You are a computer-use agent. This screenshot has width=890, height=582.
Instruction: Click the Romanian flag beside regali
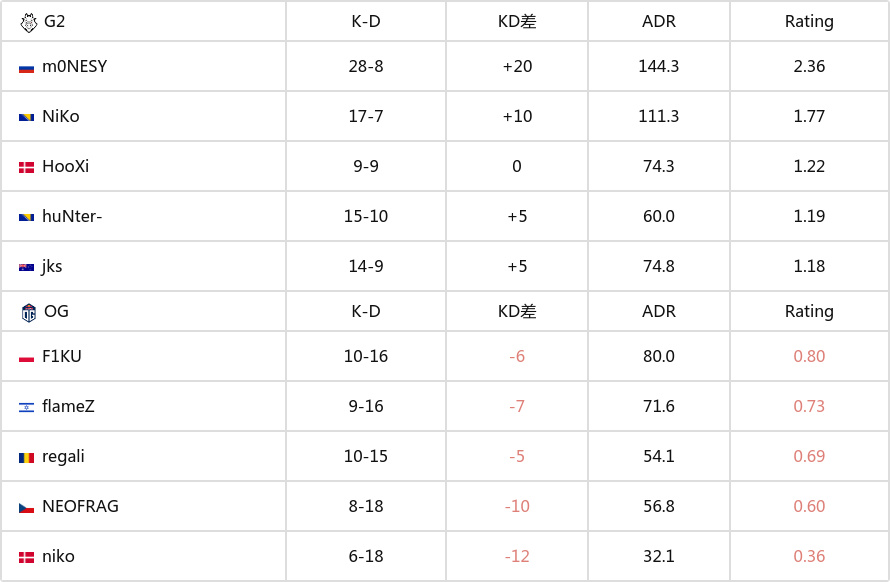pyautogui.click(x=27, y=458)
